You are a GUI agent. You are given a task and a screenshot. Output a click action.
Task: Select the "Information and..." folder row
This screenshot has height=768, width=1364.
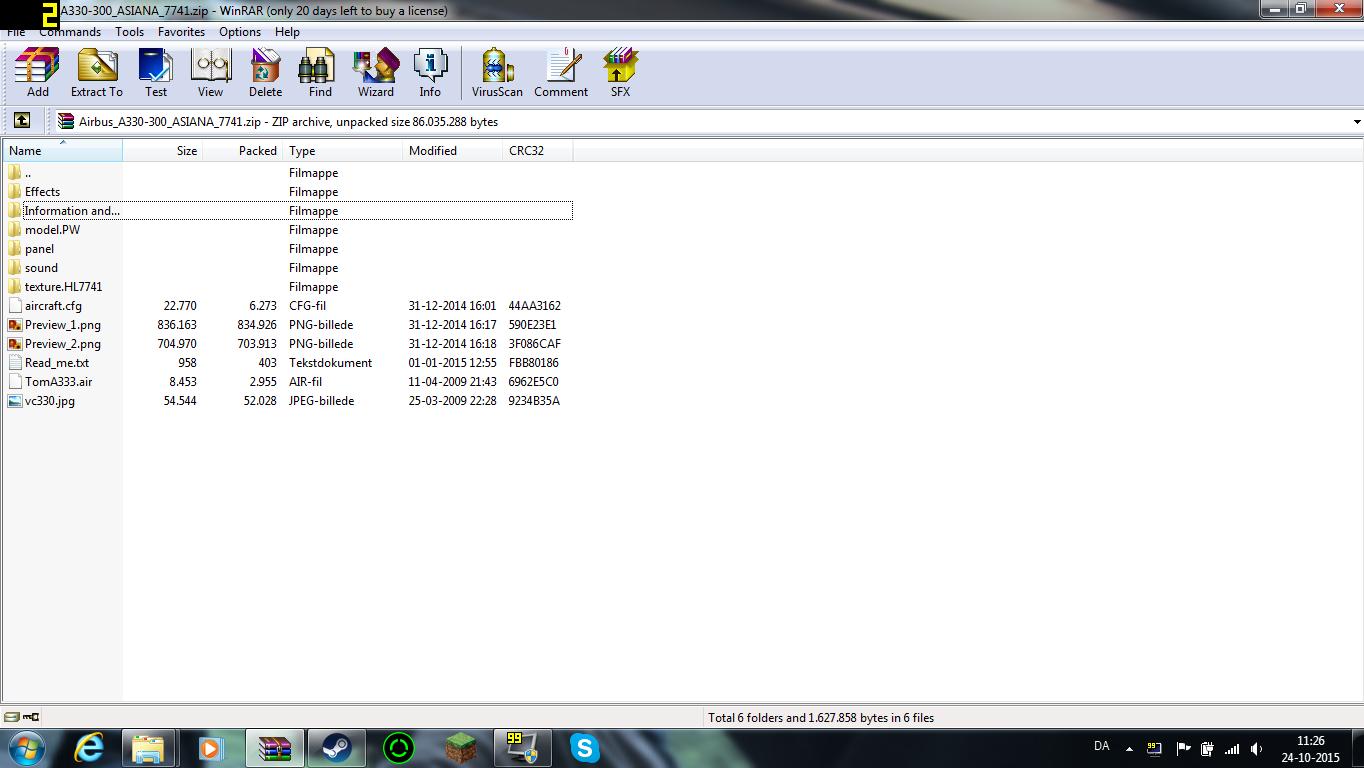289,211
